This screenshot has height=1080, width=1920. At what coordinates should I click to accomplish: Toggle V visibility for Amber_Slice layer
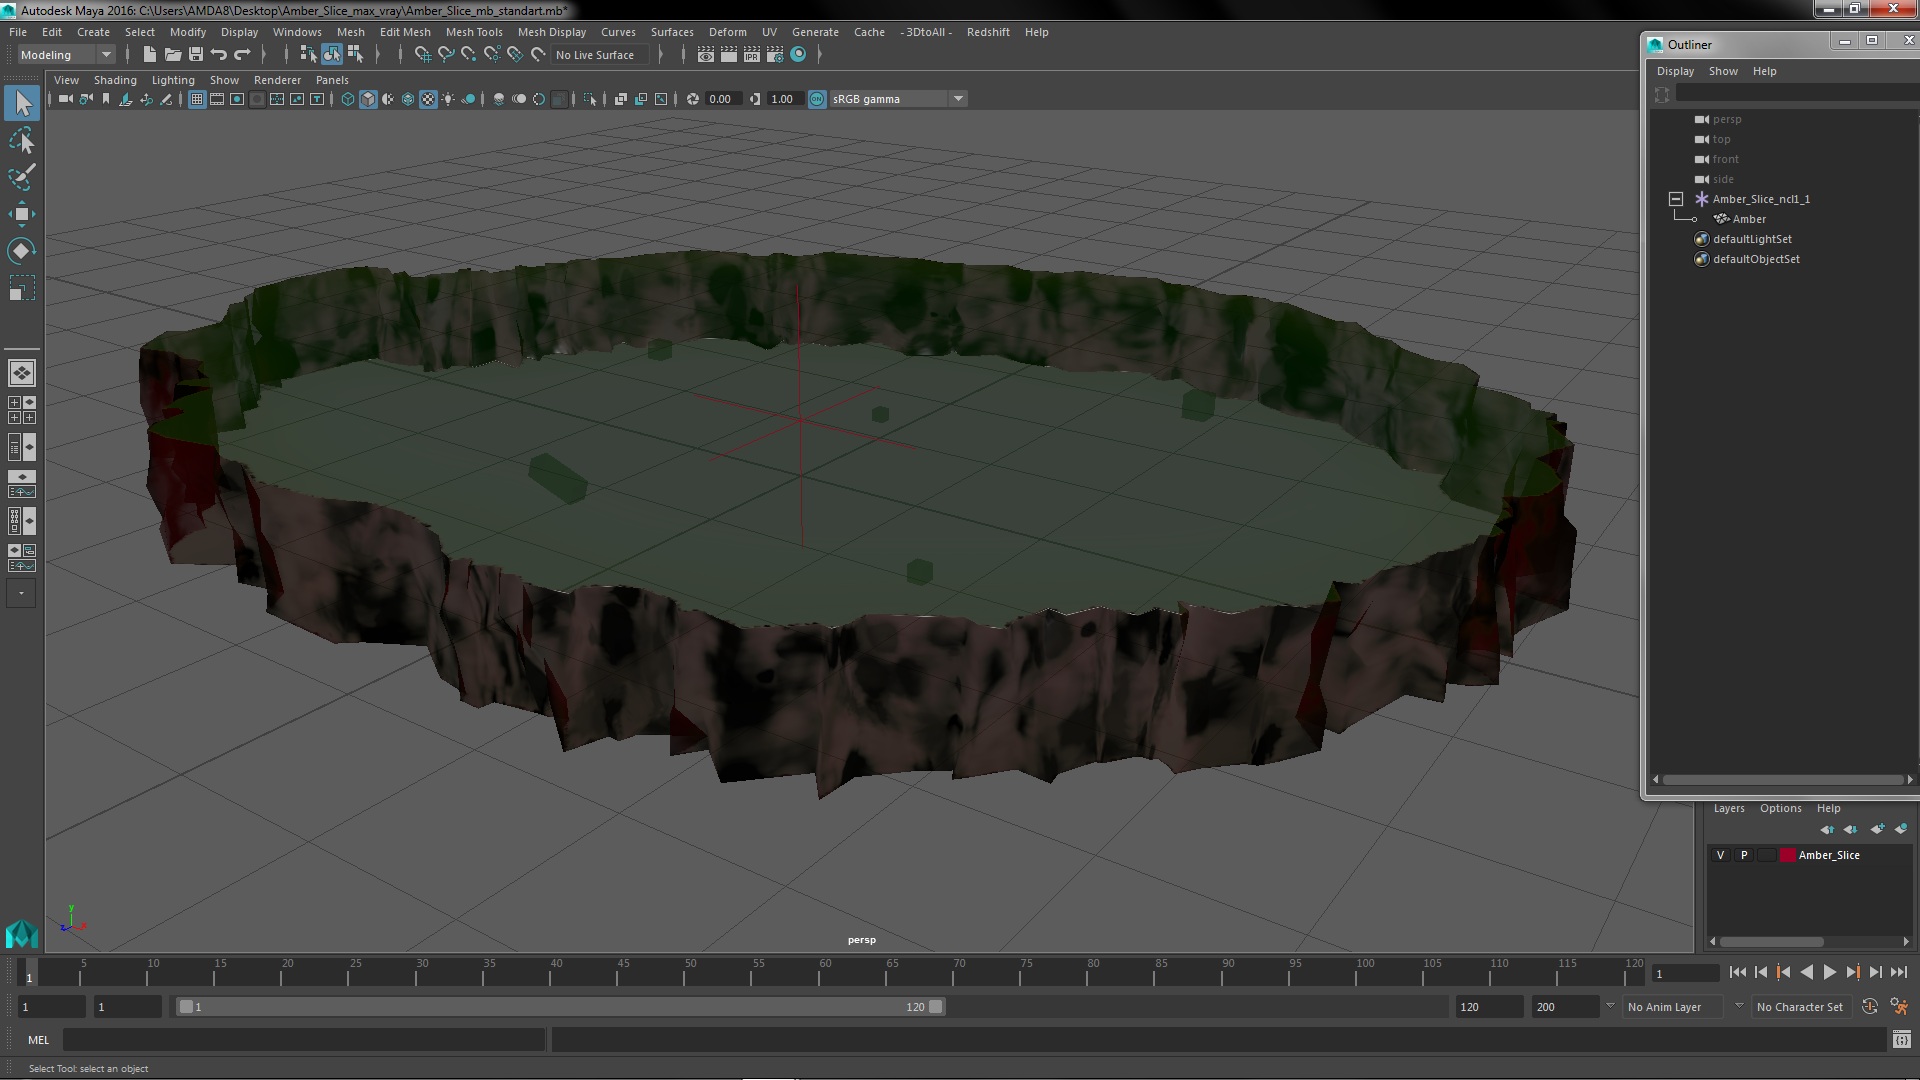point(1720,855)
